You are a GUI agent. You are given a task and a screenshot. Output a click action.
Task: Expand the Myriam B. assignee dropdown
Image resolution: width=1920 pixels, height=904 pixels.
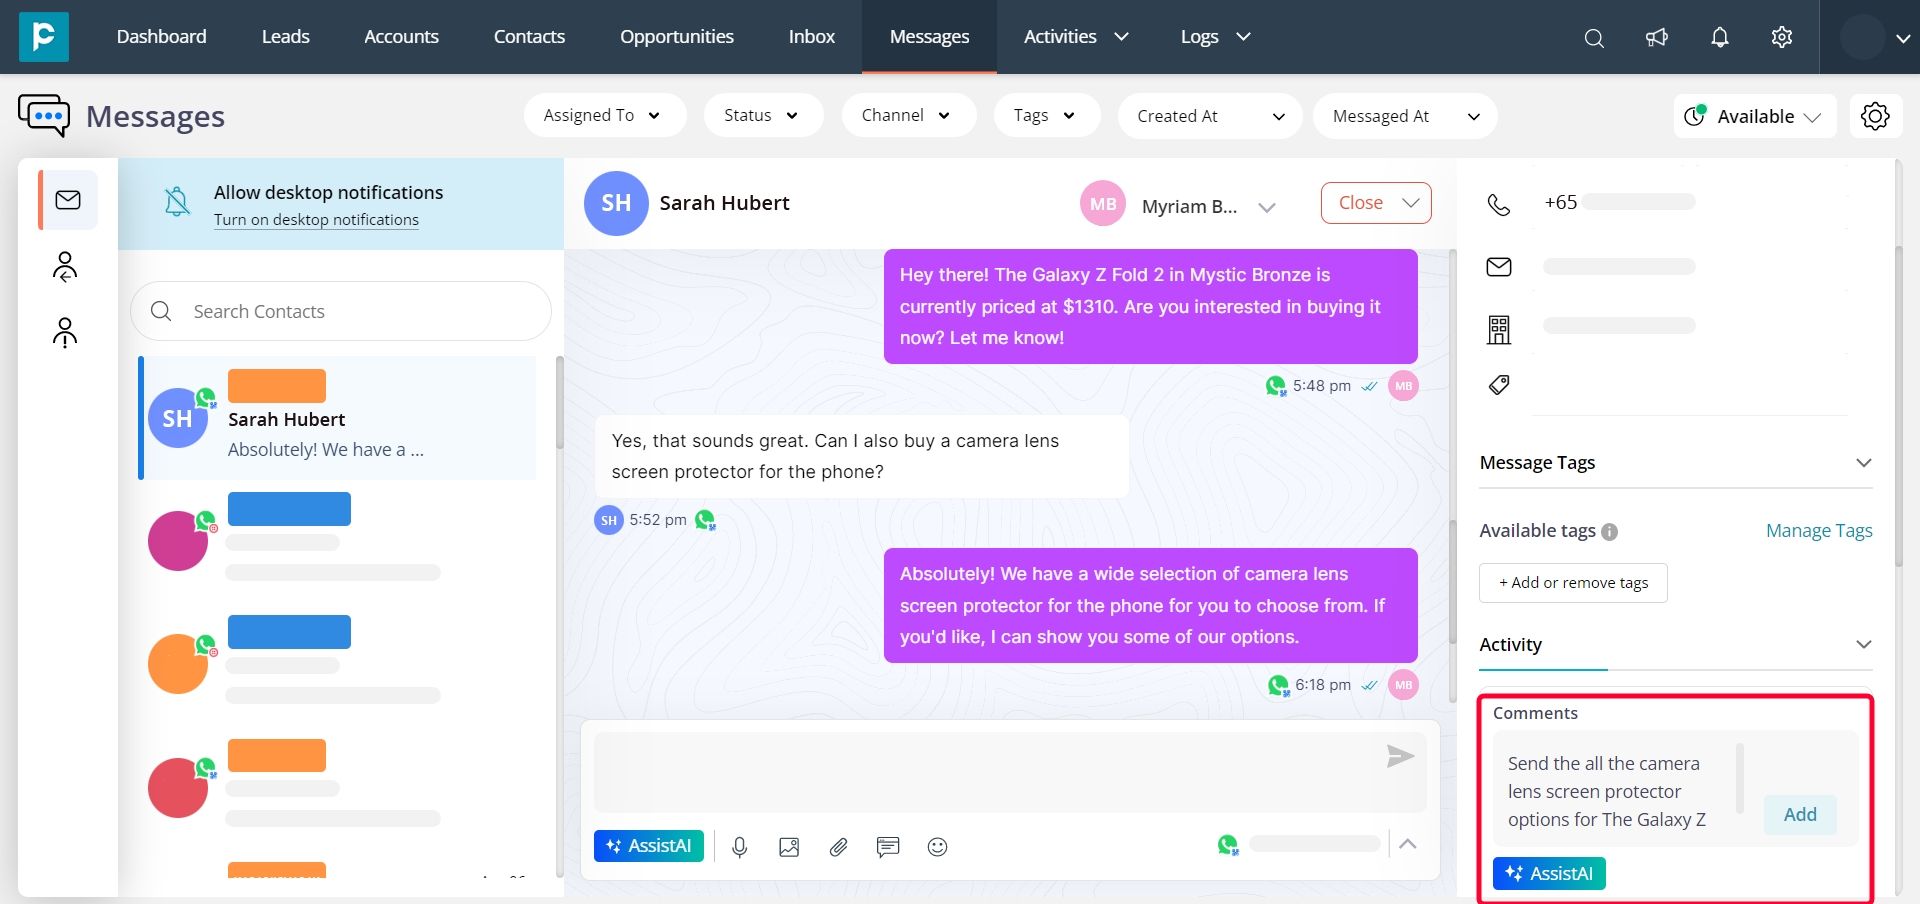click(x=1267, y=207)
